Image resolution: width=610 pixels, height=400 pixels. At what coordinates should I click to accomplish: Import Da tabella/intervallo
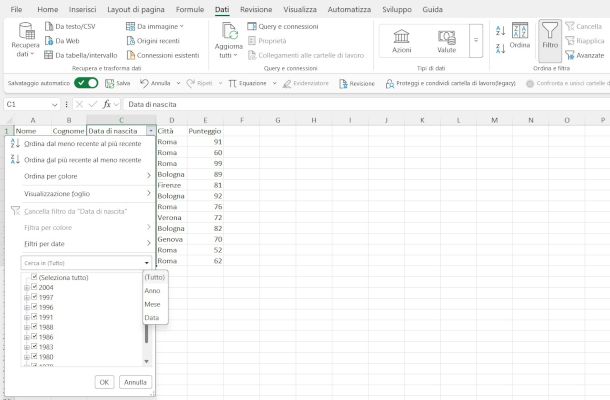pos(81,55)
